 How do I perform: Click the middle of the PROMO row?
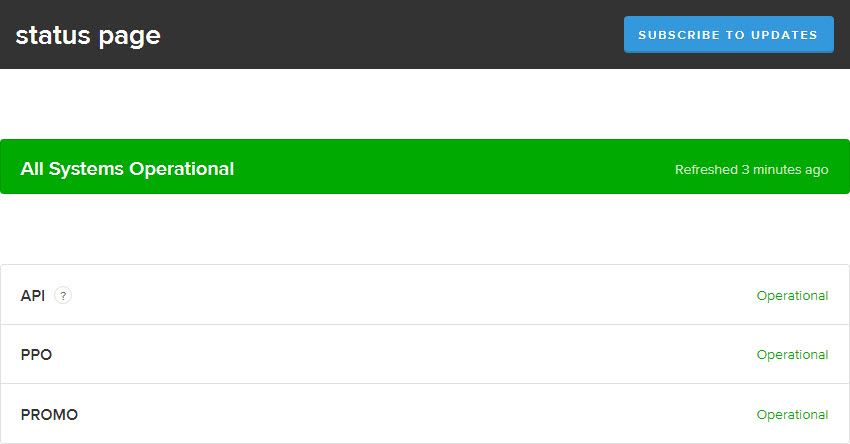click(425, 414)
